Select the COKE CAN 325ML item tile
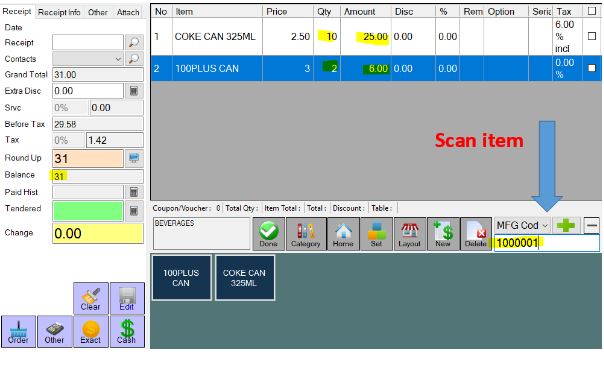Viewport: 604px width, 380px height. (x=245, y=277)
